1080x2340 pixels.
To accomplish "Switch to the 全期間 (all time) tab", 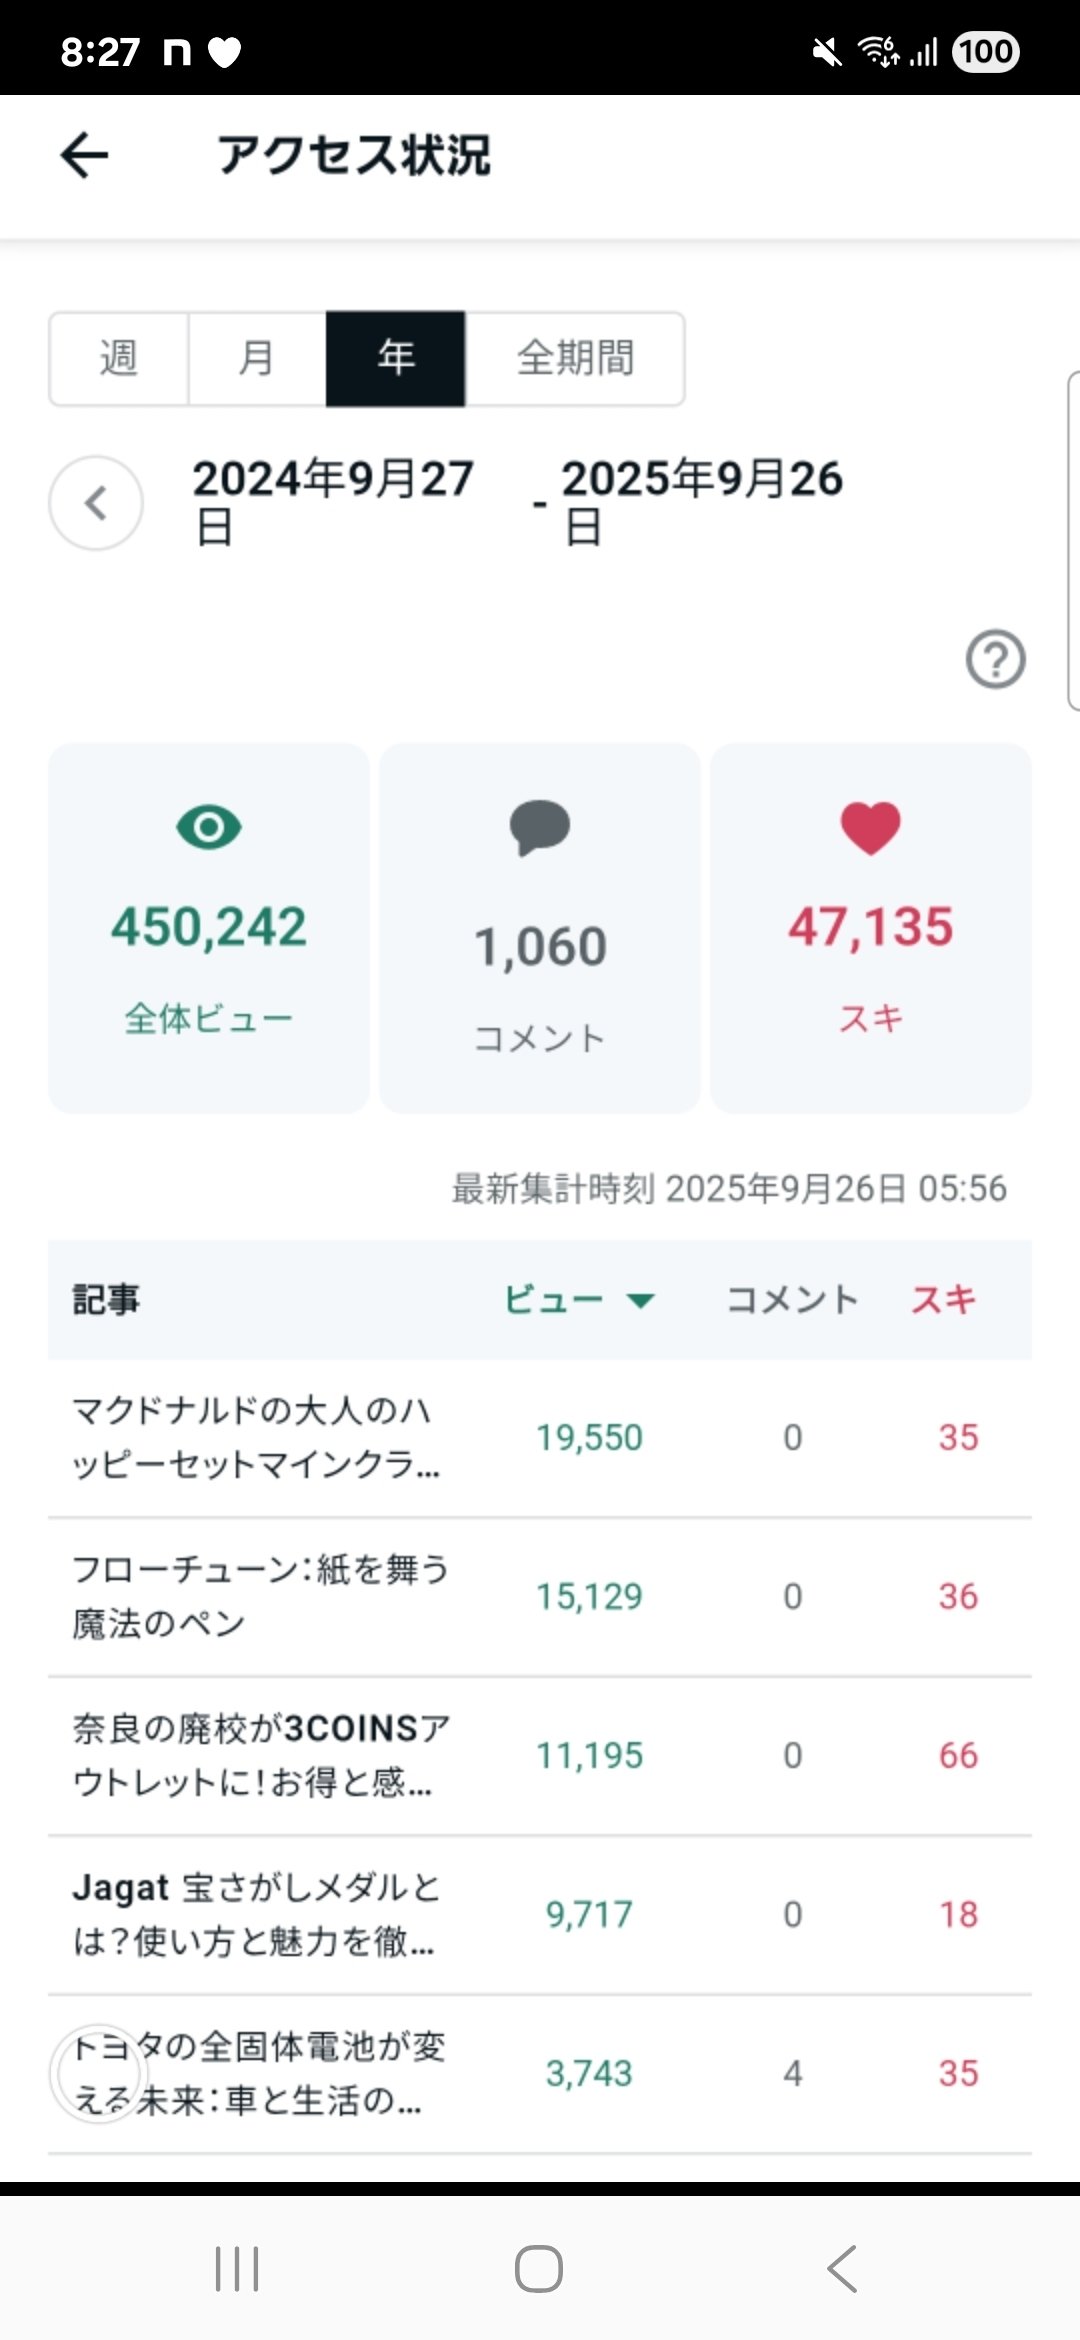I will [575, 358].
